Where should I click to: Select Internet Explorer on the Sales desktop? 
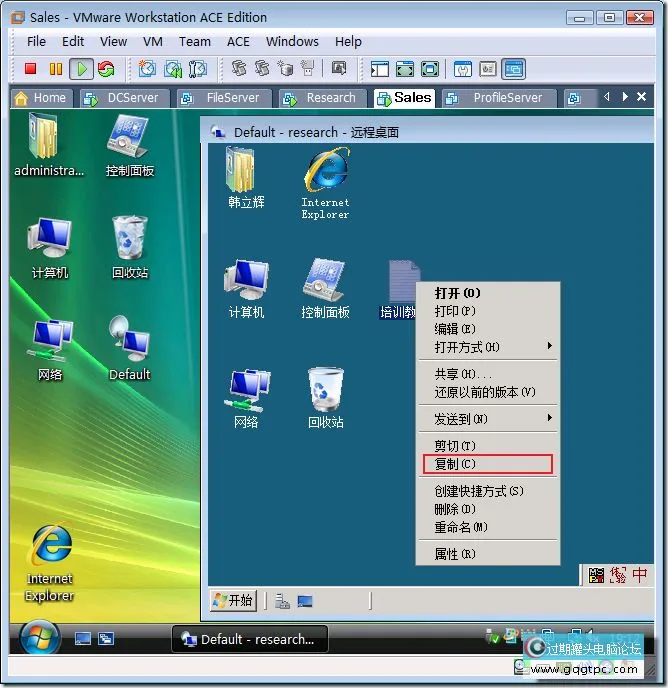[50, 563]
